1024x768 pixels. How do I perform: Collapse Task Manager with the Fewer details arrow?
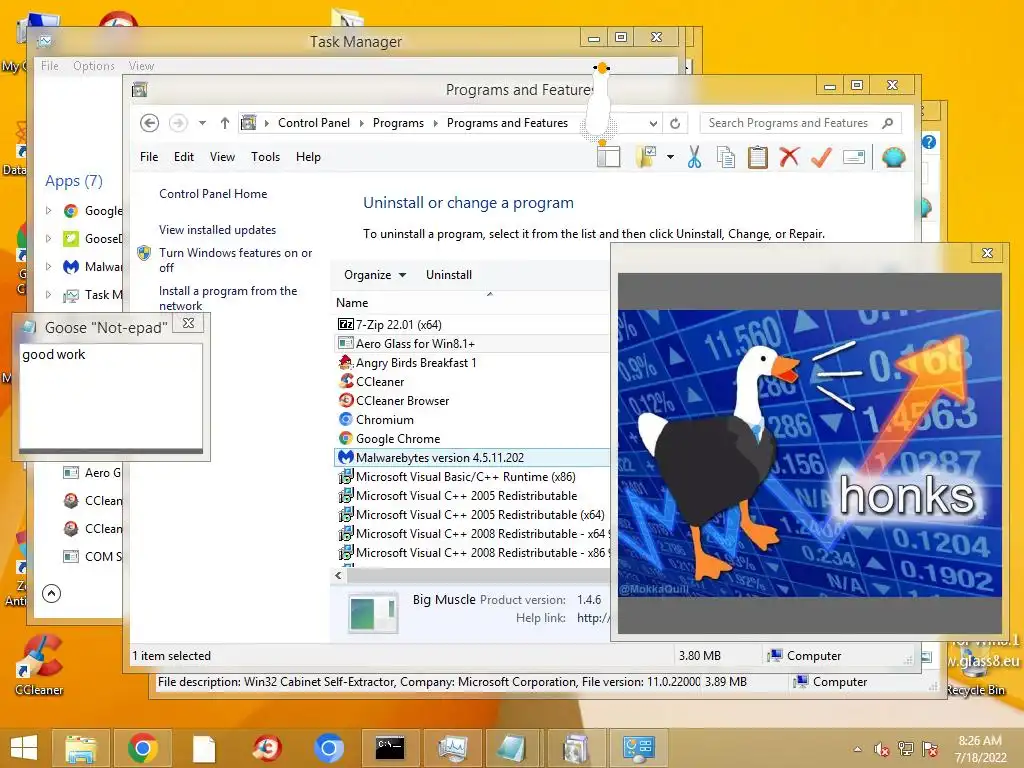[52, 593]
